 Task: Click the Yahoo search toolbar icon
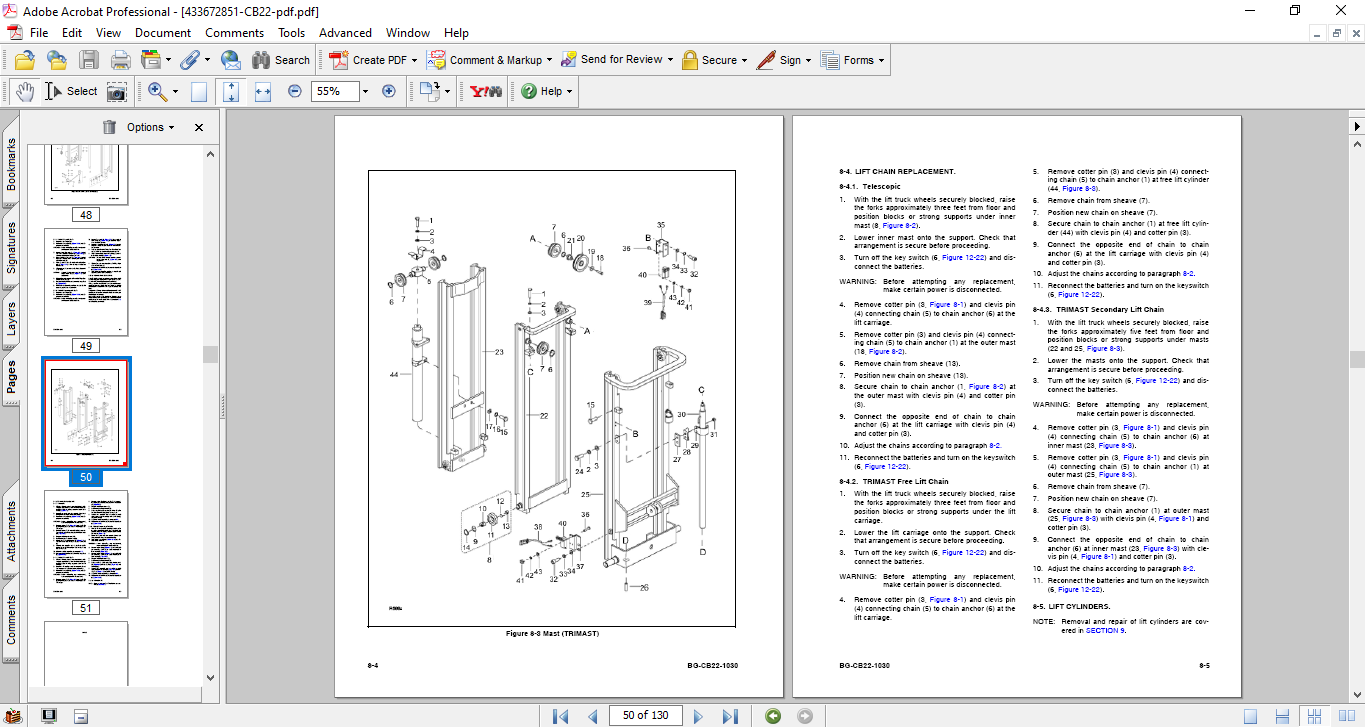[486, 91]
